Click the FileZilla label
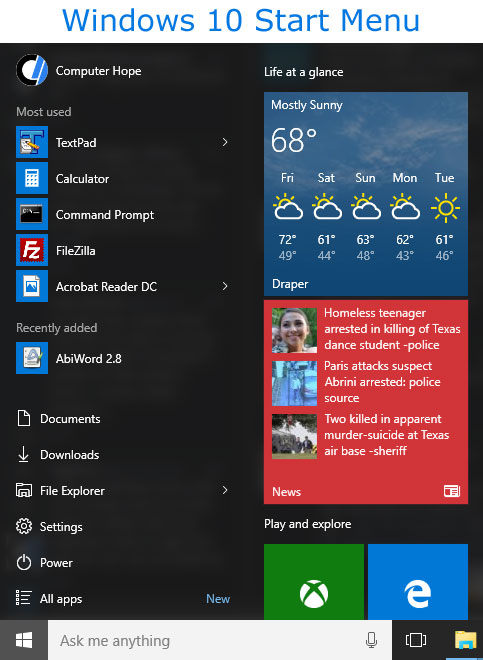483x660 pixels. (x=76, y=251)
